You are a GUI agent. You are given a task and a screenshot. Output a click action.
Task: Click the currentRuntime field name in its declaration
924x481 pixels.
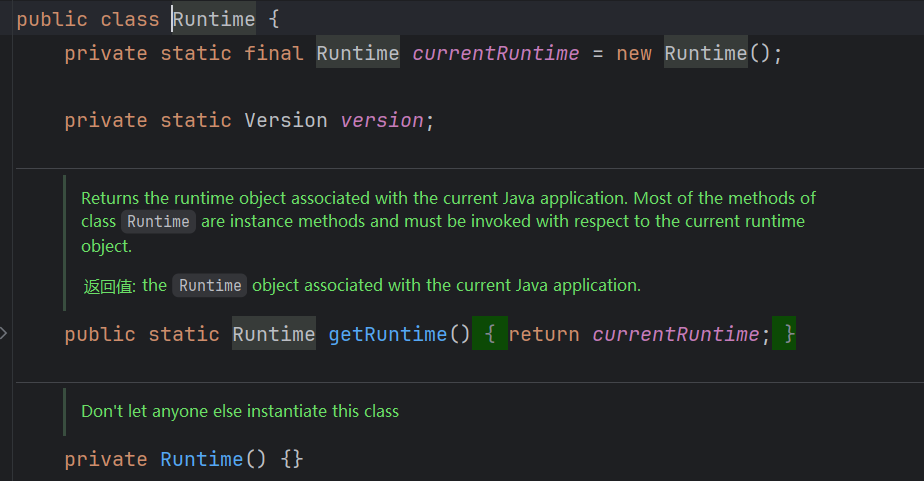coord(496,53)
